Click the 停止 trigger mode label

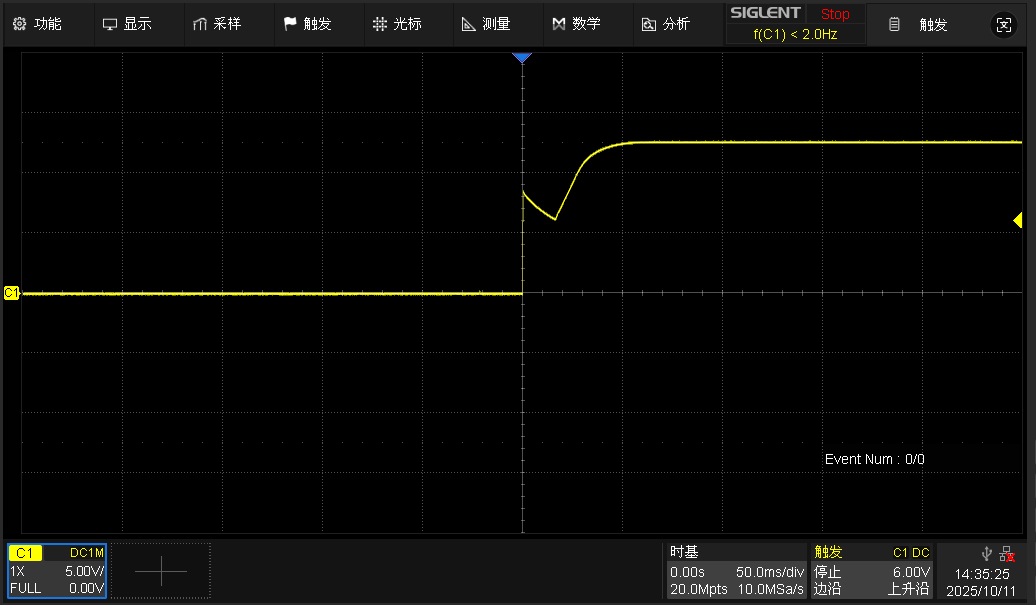point(828,572)
